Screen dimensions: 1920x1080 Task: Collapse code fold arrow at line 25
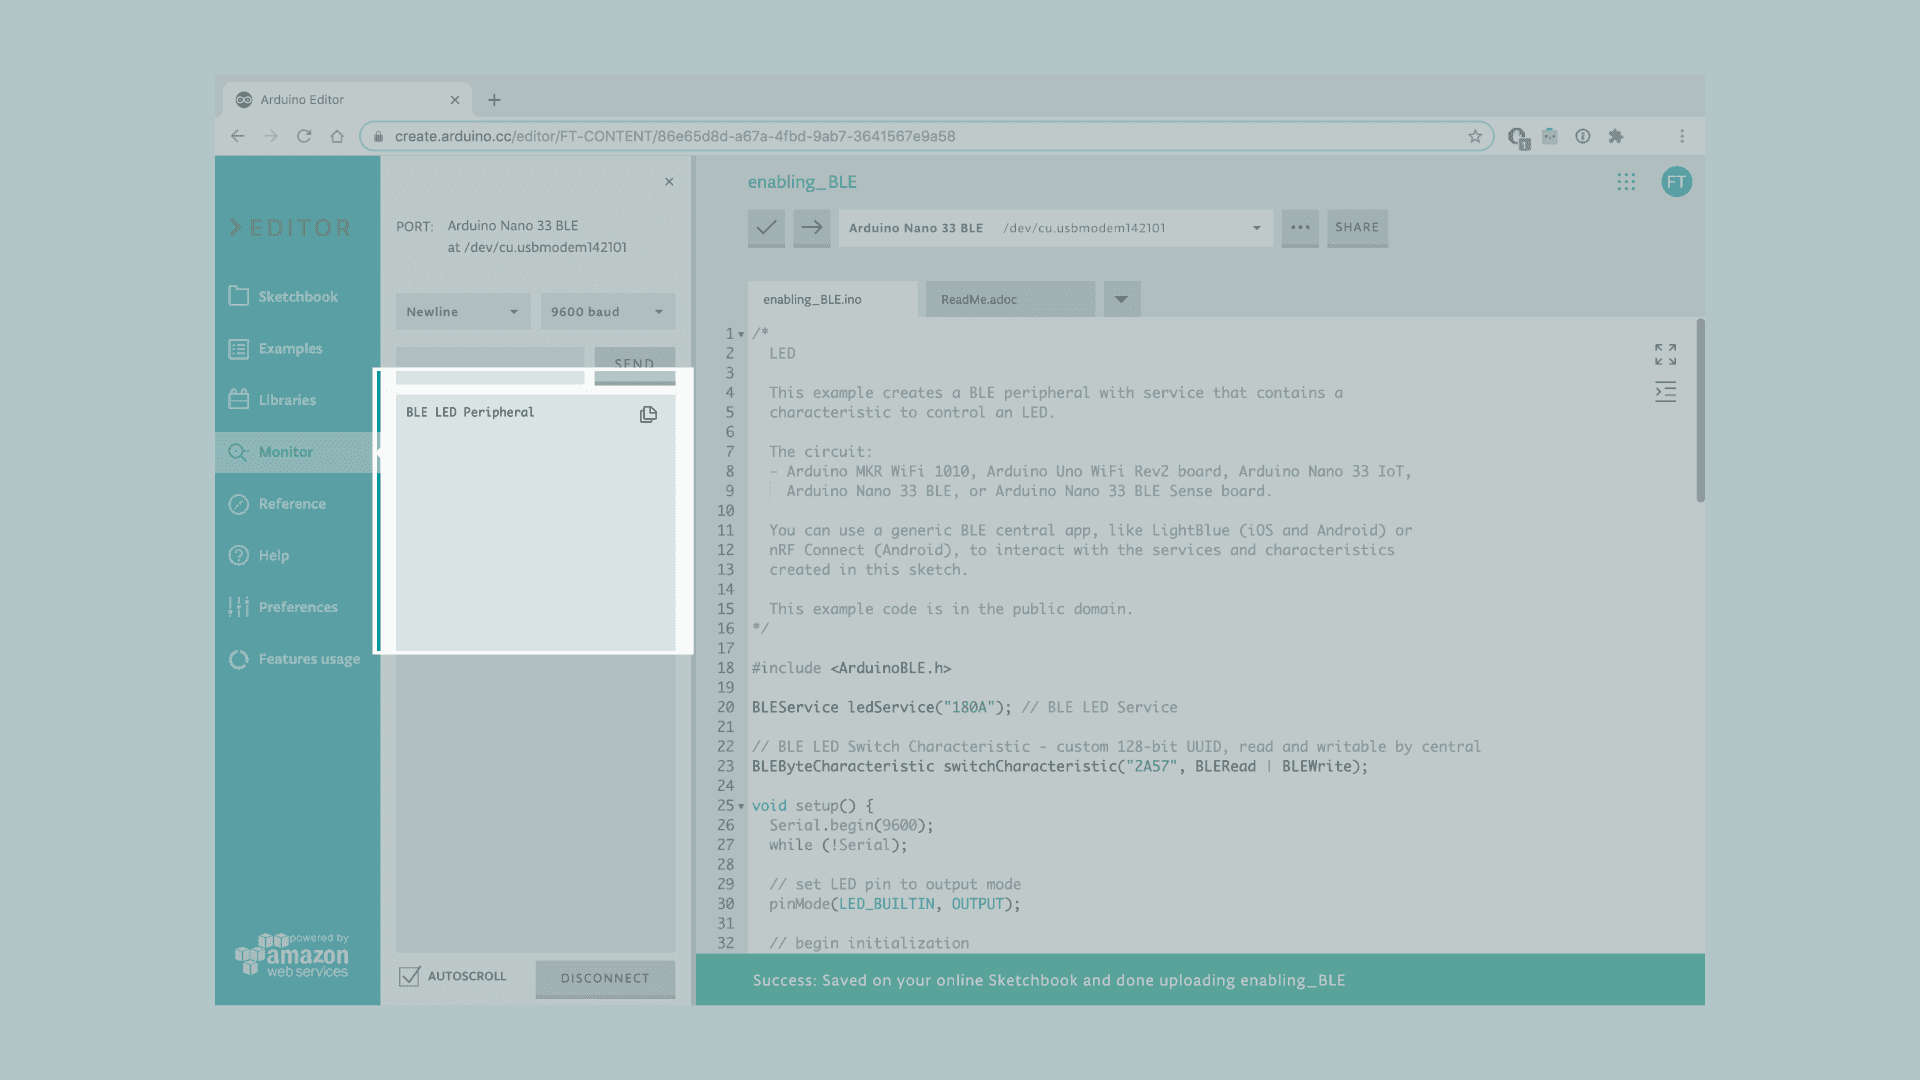tap(741, 806)
